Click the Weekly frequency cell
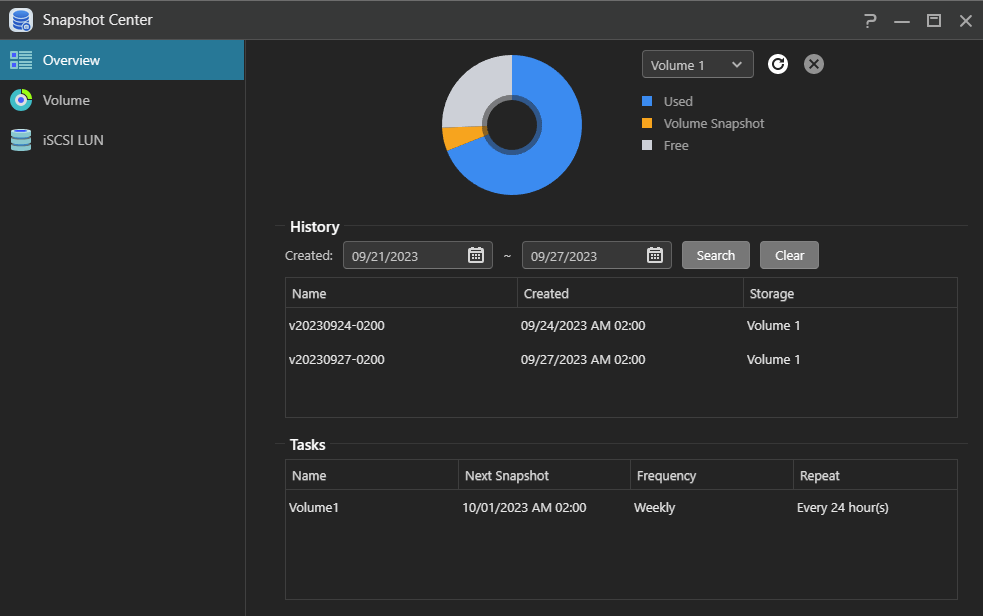Screen dimensions: 983x616 point(654,508)
